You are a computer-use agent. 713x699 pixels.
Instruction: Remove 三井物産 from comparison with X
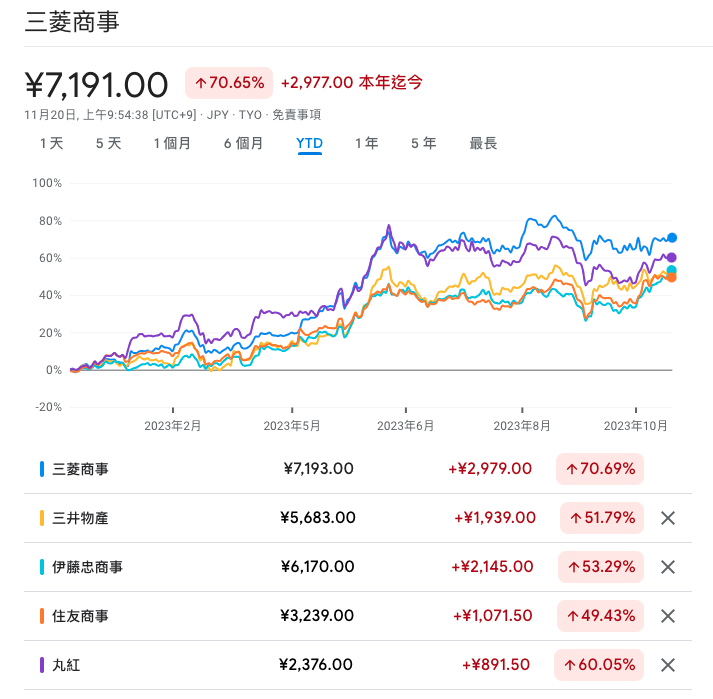point(669,518)
